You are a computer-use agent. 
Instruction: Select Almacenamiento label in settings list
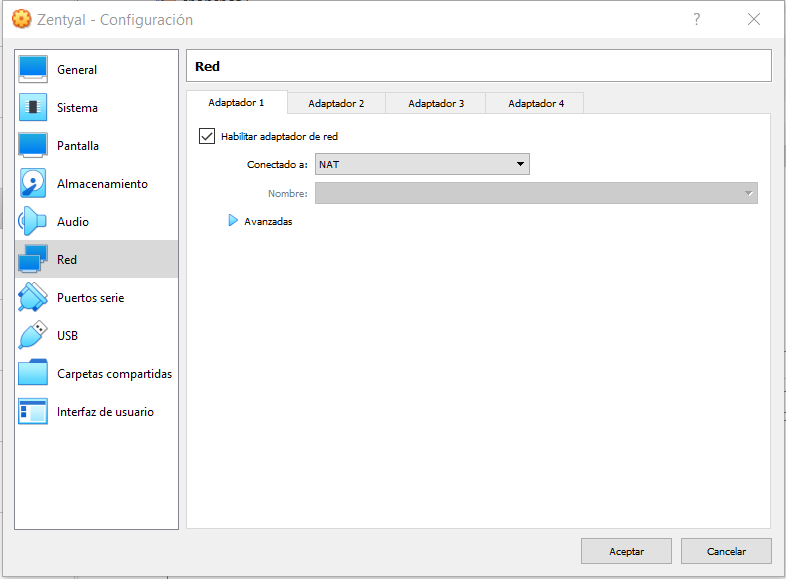click(102, 184)
